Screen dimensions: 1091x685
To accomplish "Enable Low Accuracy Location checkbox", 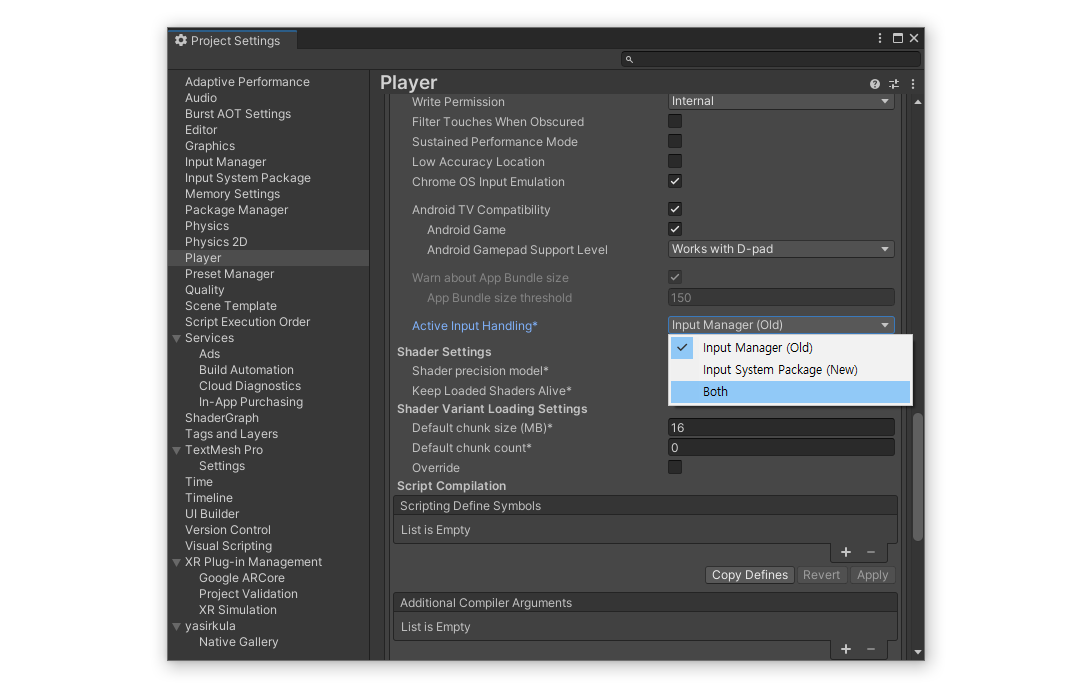I will [675, 162].
